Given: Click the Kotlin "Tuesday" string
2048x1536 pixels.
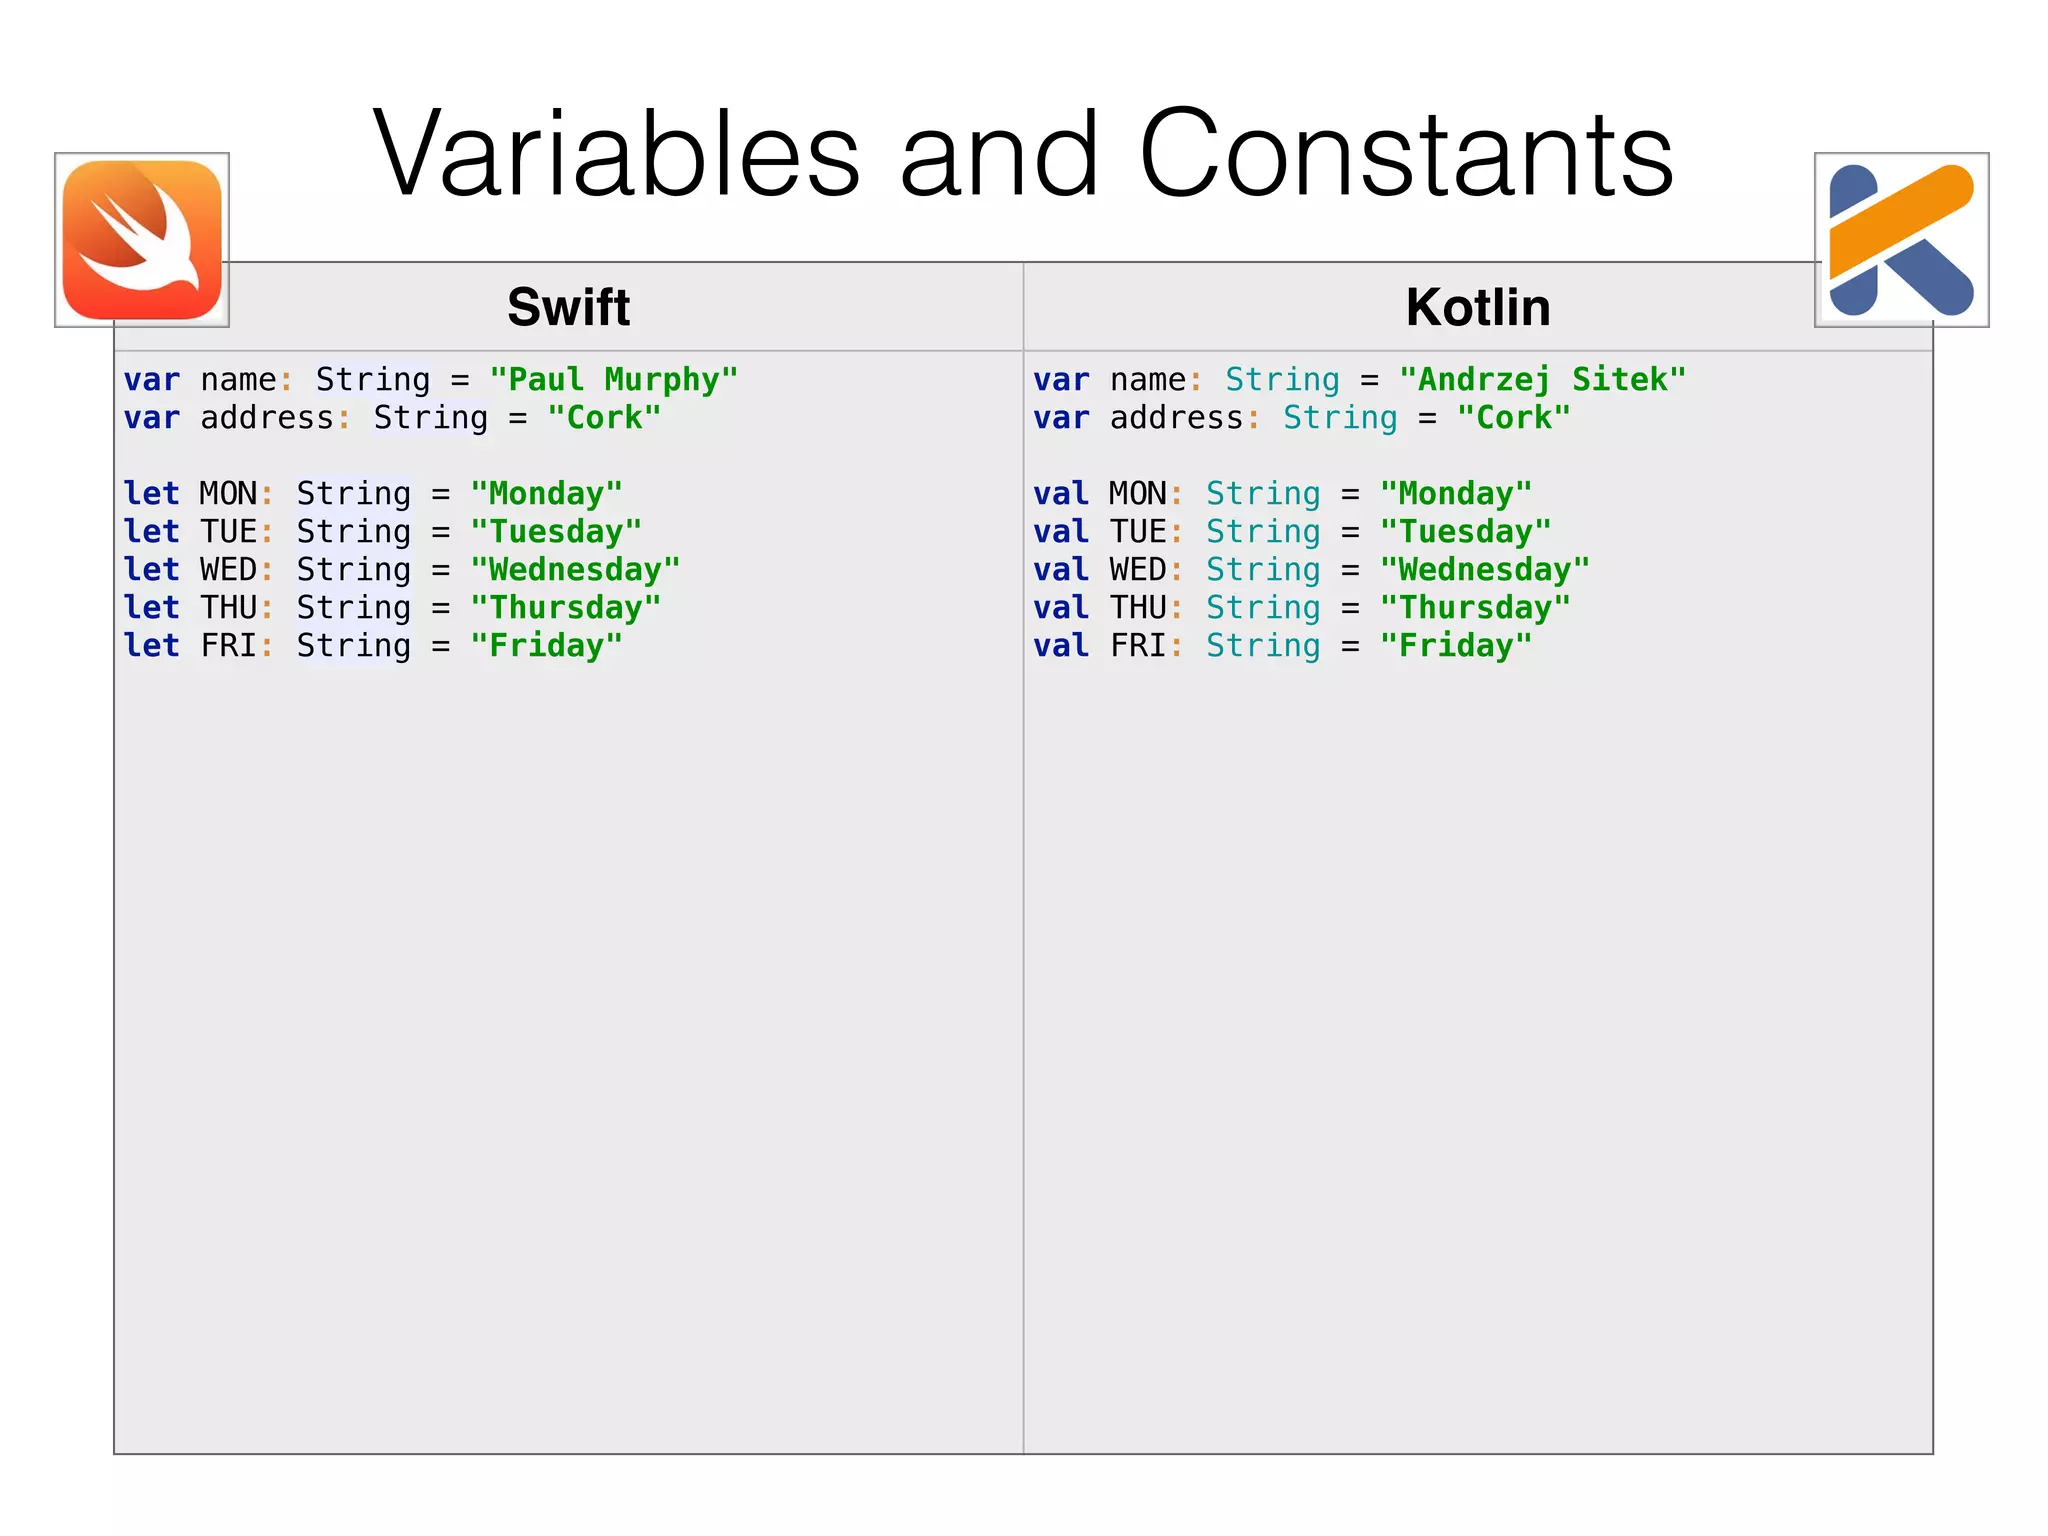Looking at the screenshot, I should pos(1465,532).
